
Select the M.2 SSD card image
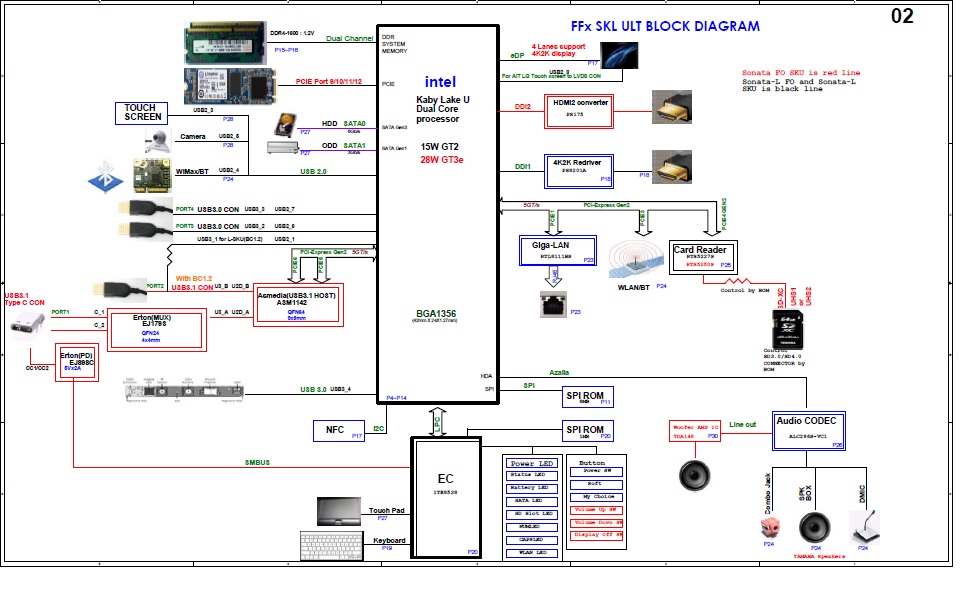coord(231,87)
